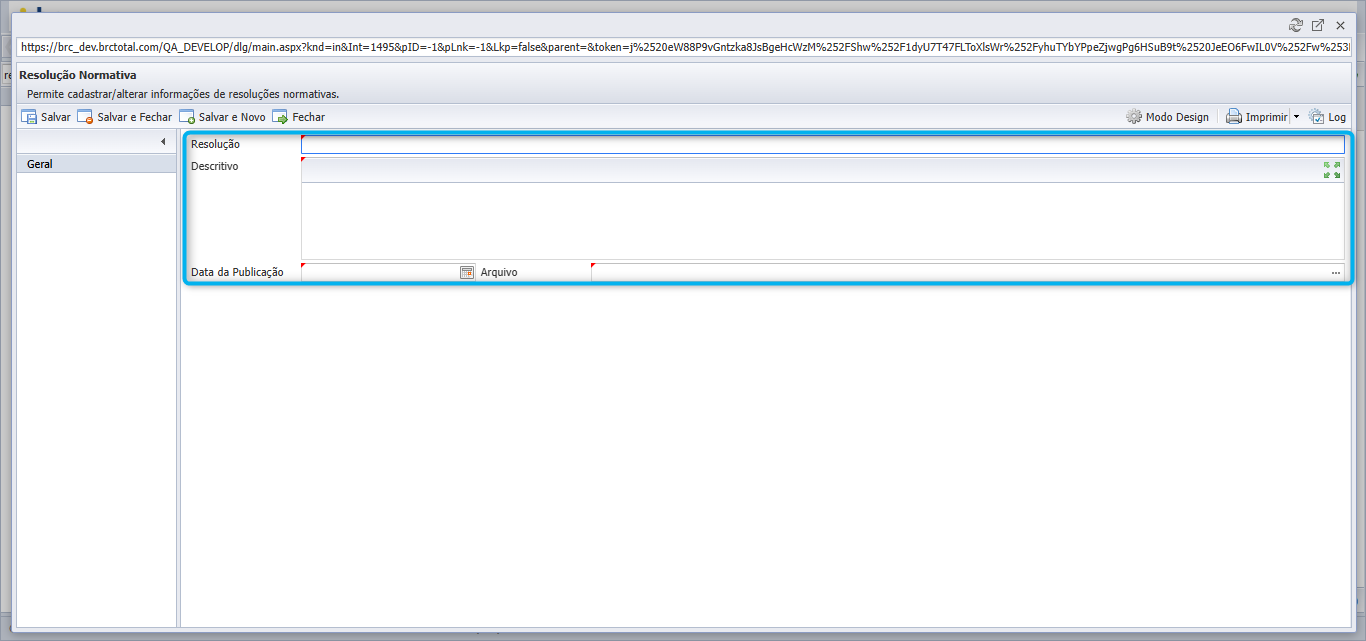Image resolution: width=1366 pixels, height=641 pixels.
Task: Close the dialog with the X icon
Action: point(1340,25)
